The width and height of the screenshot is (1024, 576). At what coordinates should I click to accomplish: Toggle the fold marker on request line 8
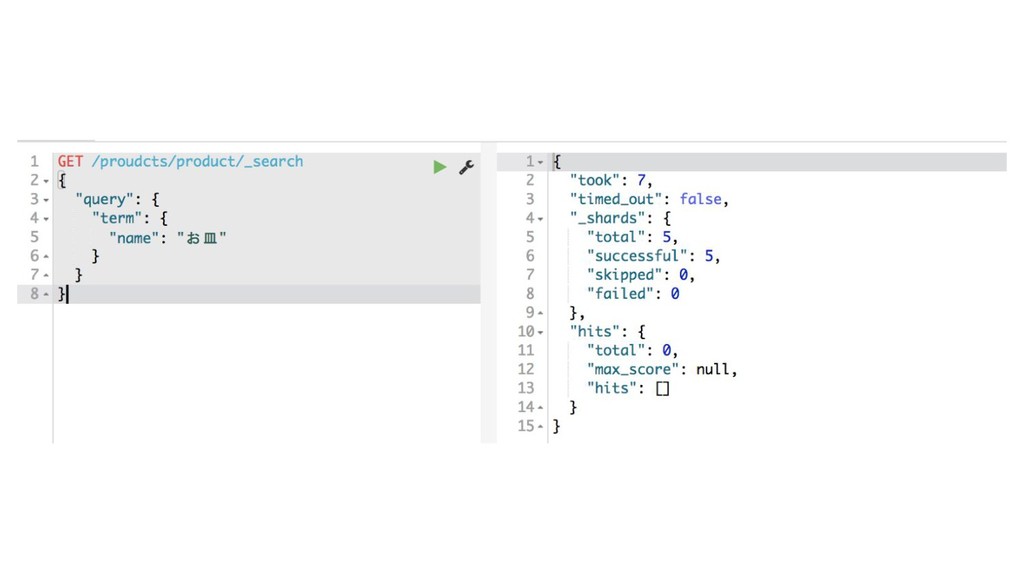click(46, 295)
